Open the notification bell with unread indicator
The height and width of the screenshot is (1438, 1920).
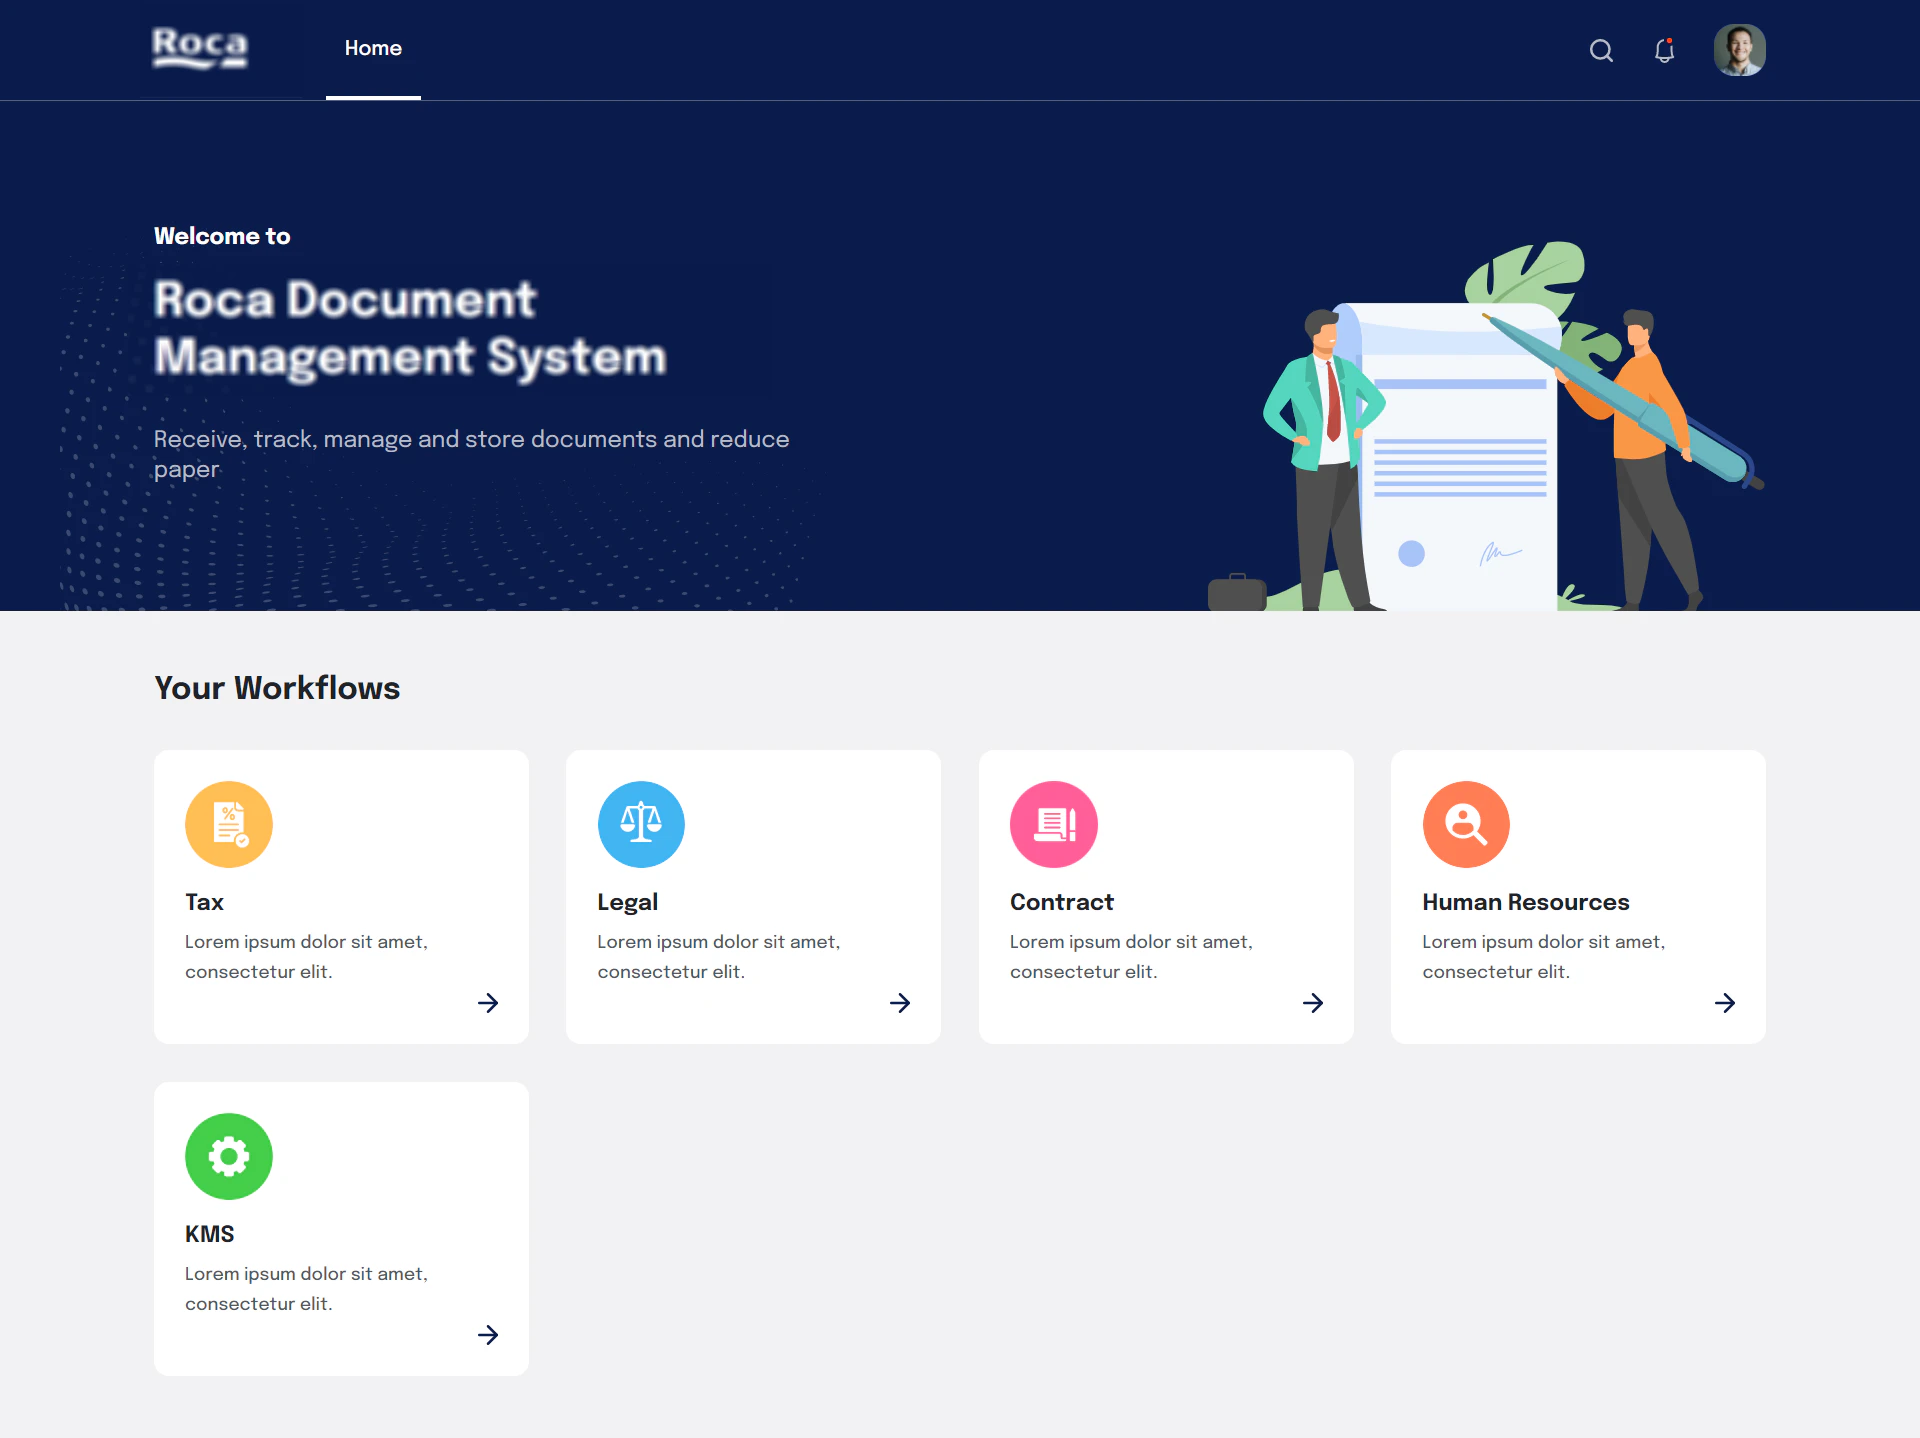1664,50
